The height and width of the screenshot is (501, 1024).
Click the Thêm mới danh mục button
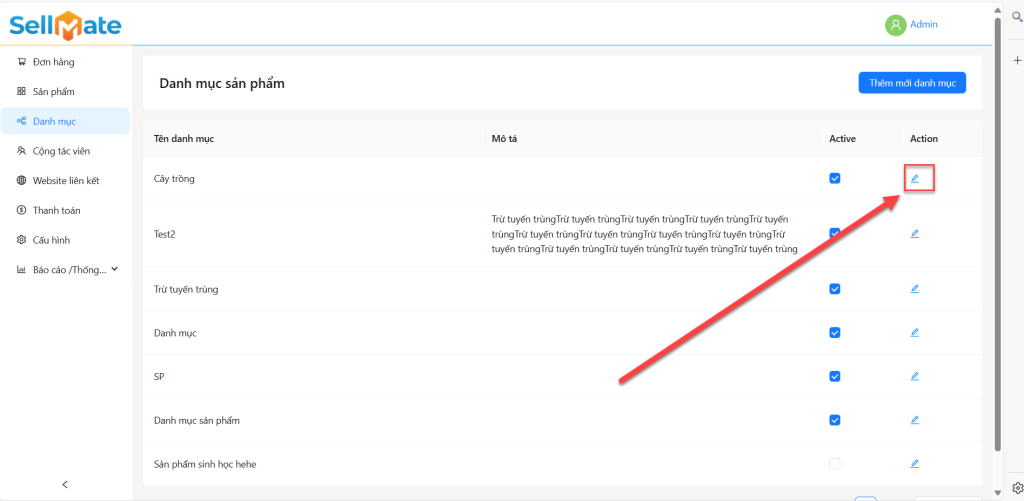912,83
